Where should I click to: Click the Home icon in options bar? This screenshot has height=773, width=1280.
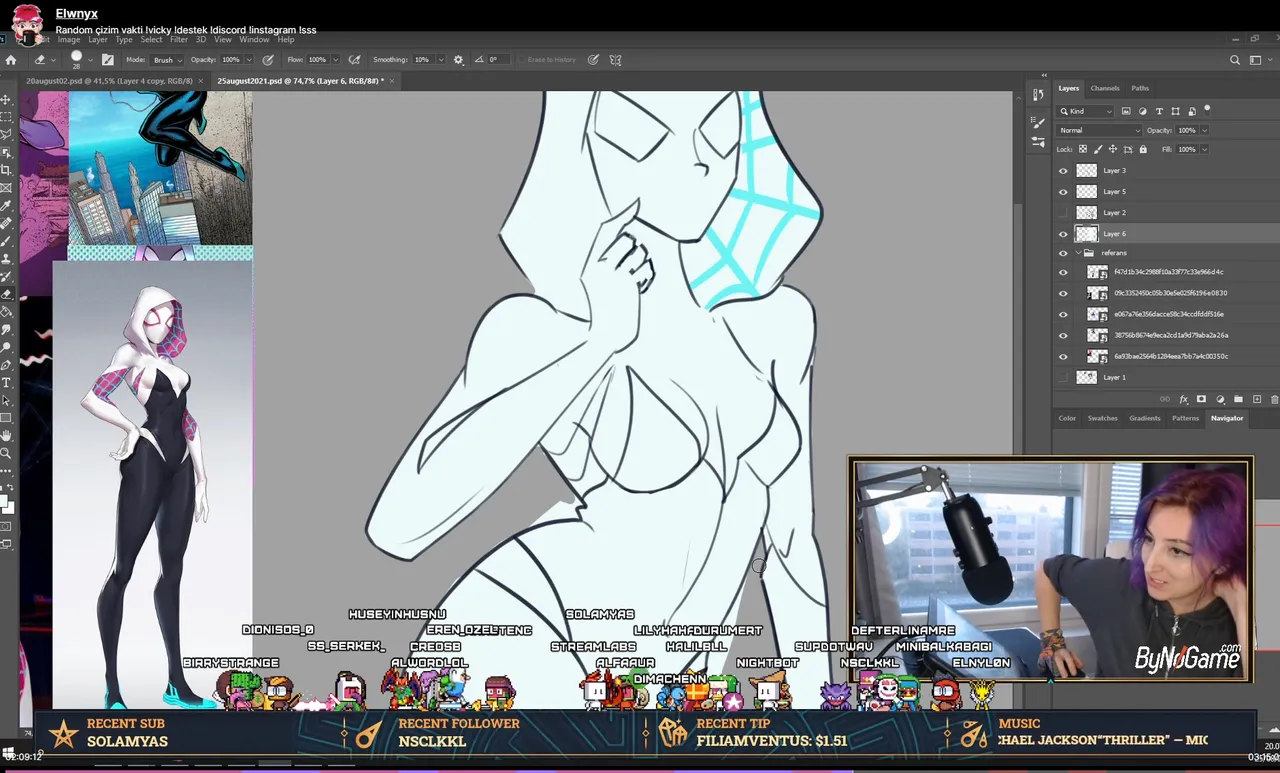click(x=11, y=60)
